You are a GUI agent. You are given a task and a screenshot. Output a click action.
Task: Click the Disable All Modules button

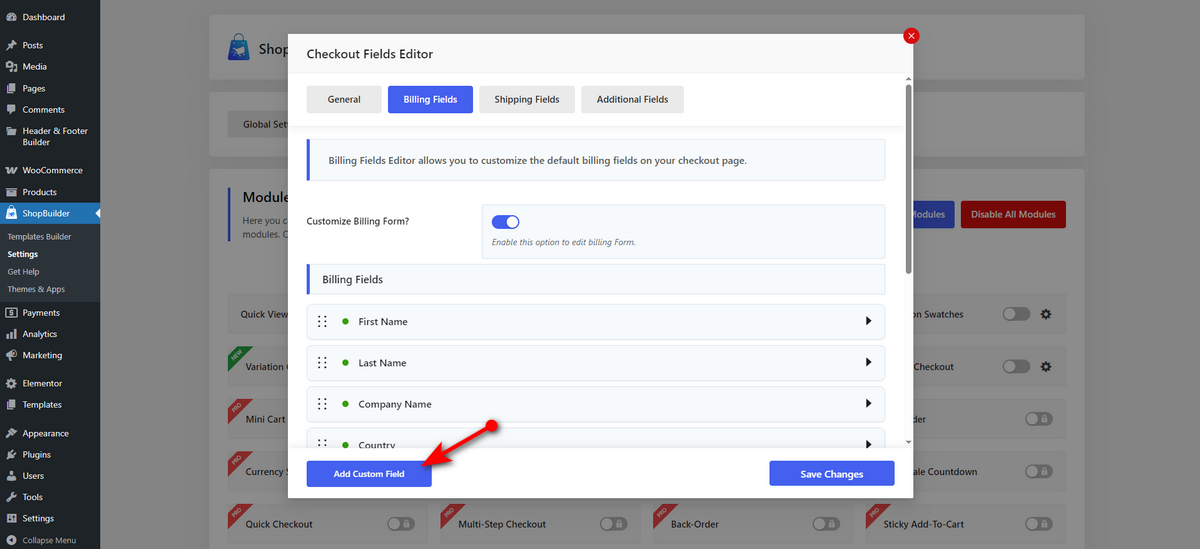[x=1013, y=214]
